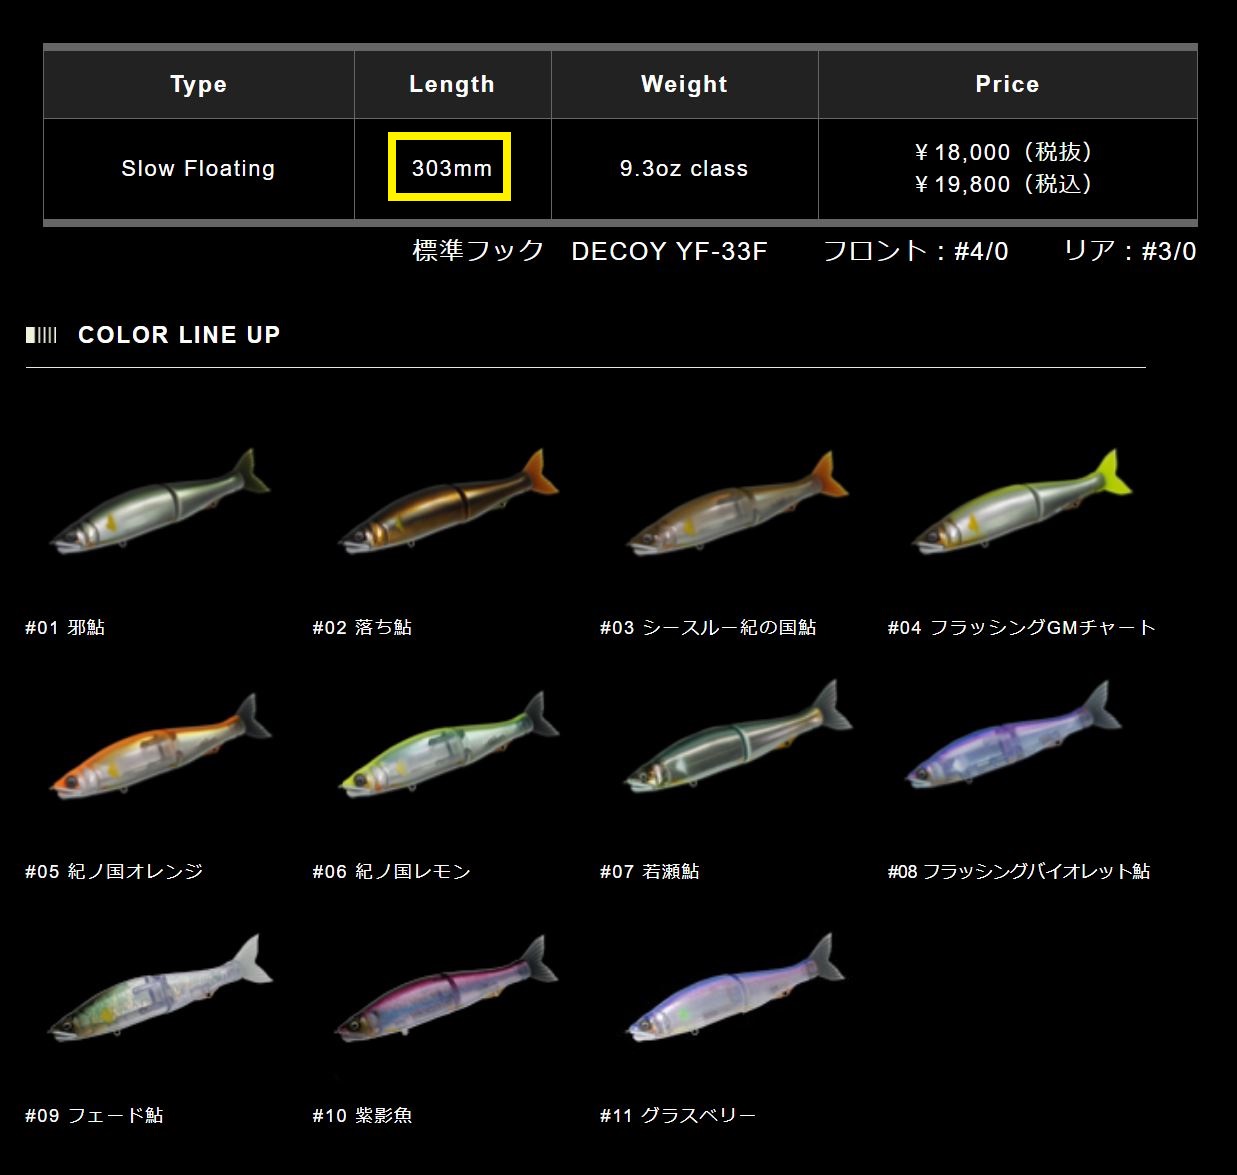
Task: Select the #11 グラスベリー lure image
Action: coord(735,992)
